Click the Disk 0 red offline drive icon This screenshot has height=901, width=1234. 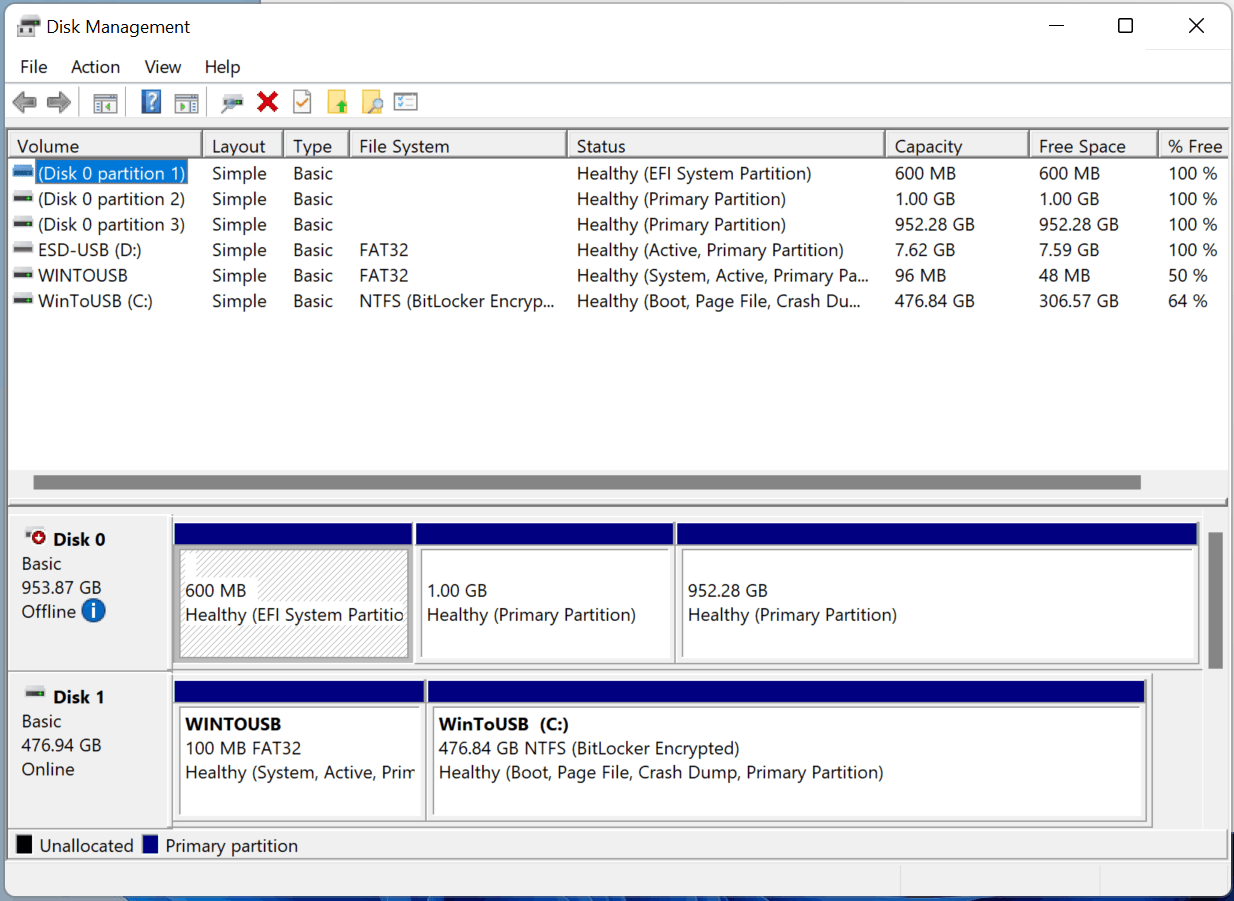pyautogui.click(x=35, y=538)
